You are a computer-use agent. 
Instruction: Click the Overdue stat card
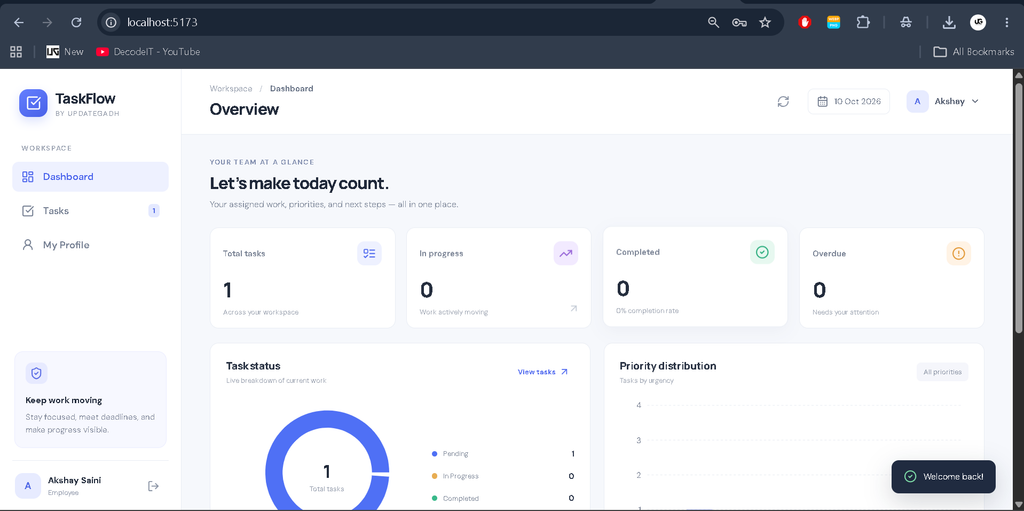pos(891,278)
